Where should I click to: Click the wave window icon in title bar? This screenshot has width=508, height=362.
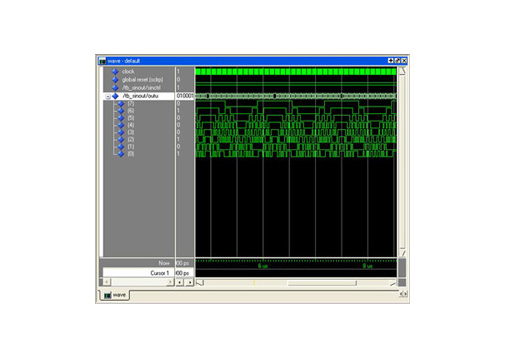103,61
